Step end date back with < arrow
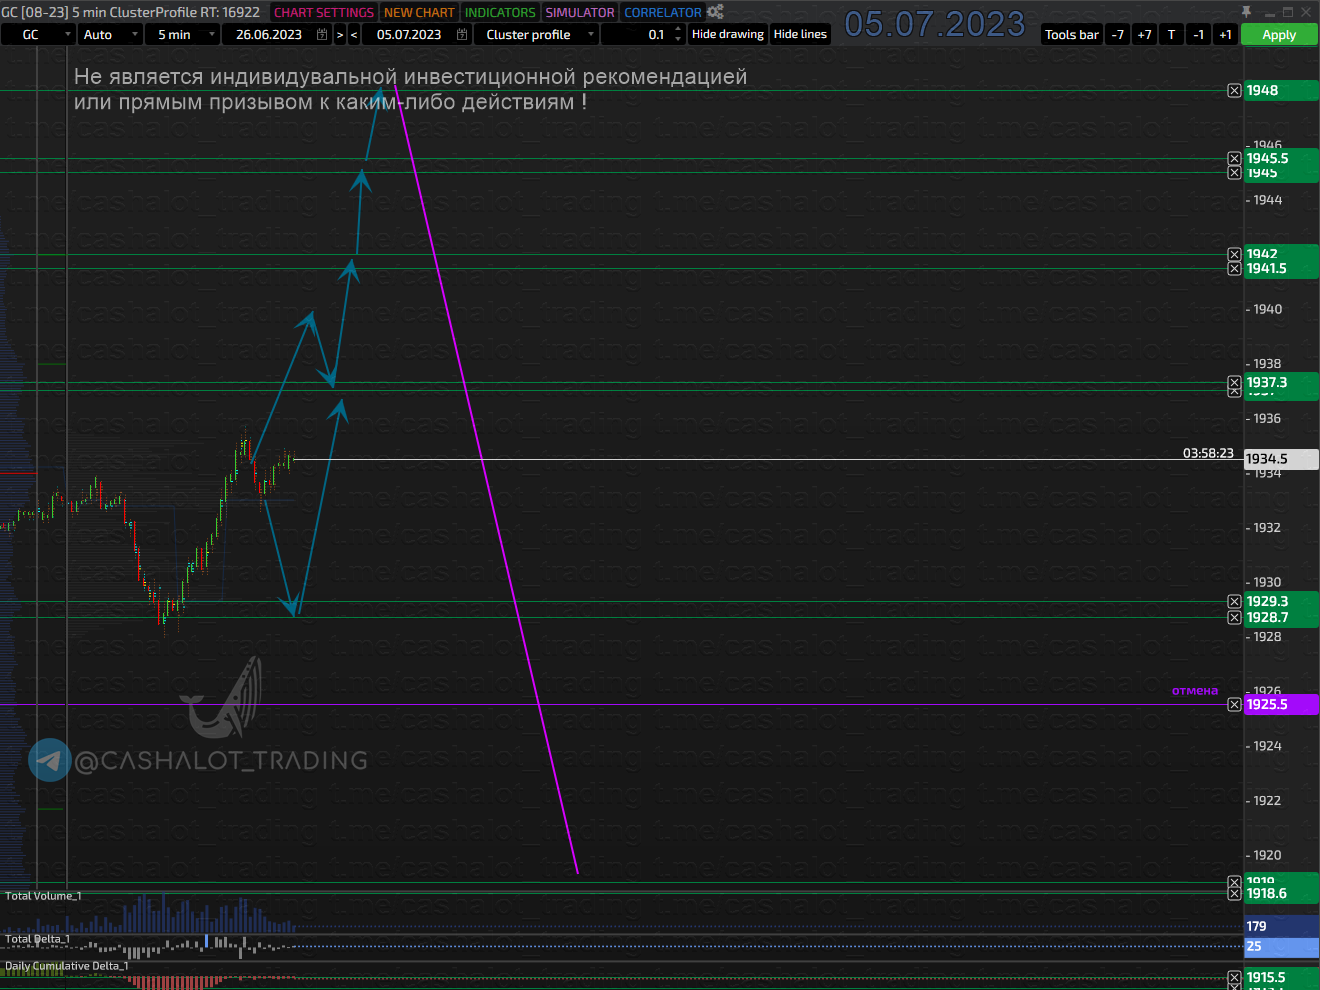Screen dimensions: 1320x990 pos(354,34)
